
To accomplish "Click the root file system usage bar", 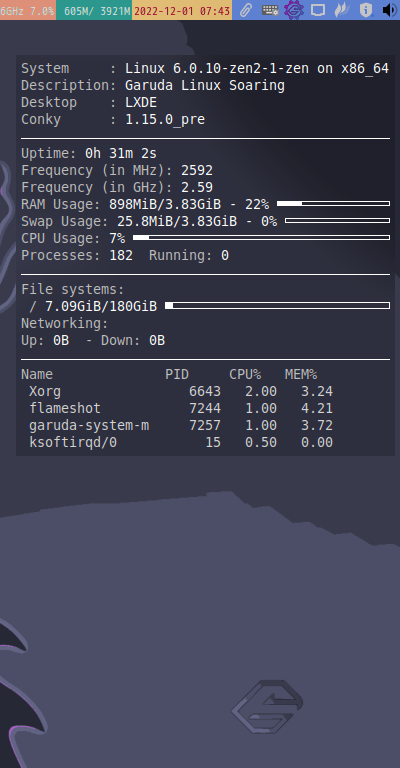I will [277, 306].
